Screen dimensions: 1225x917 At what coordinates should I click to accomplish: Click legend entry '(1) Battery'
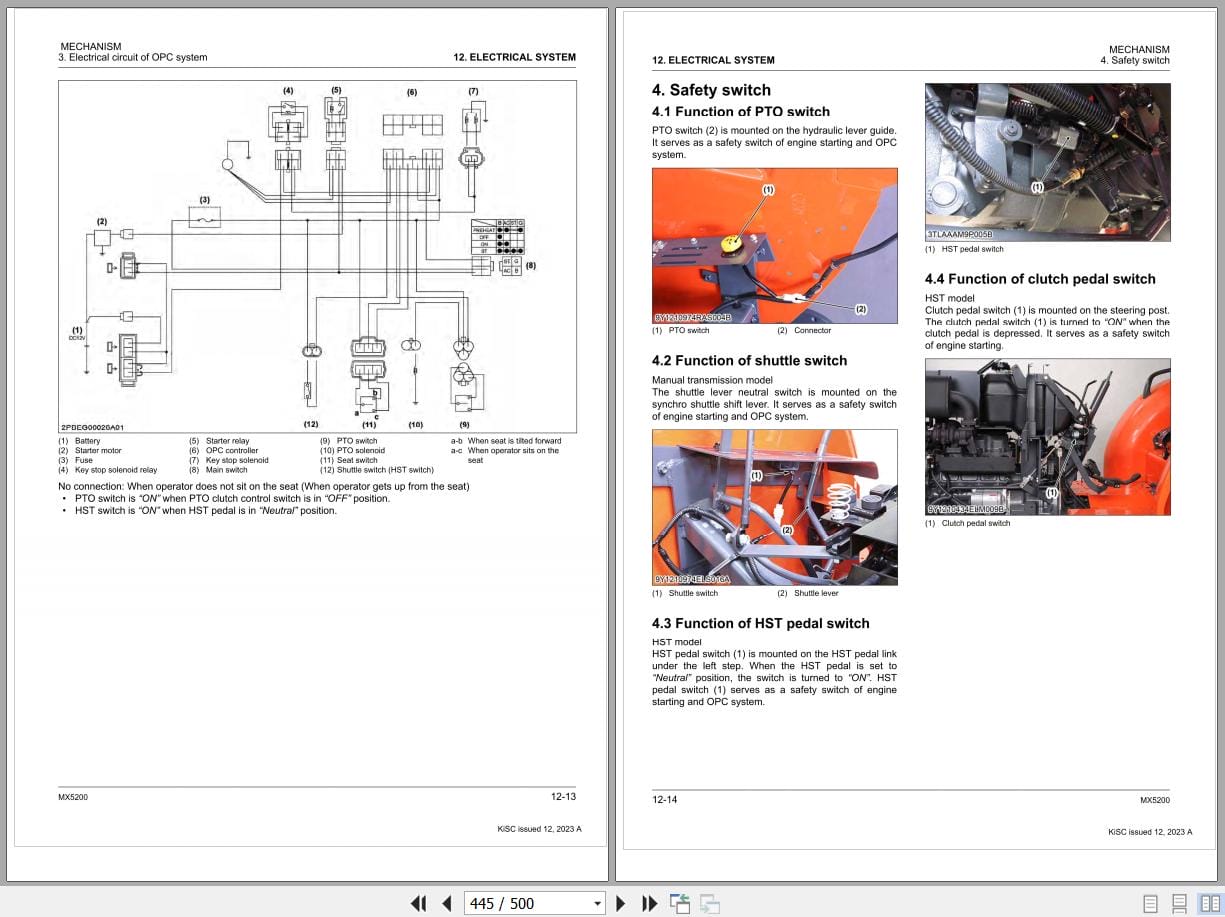79,441
